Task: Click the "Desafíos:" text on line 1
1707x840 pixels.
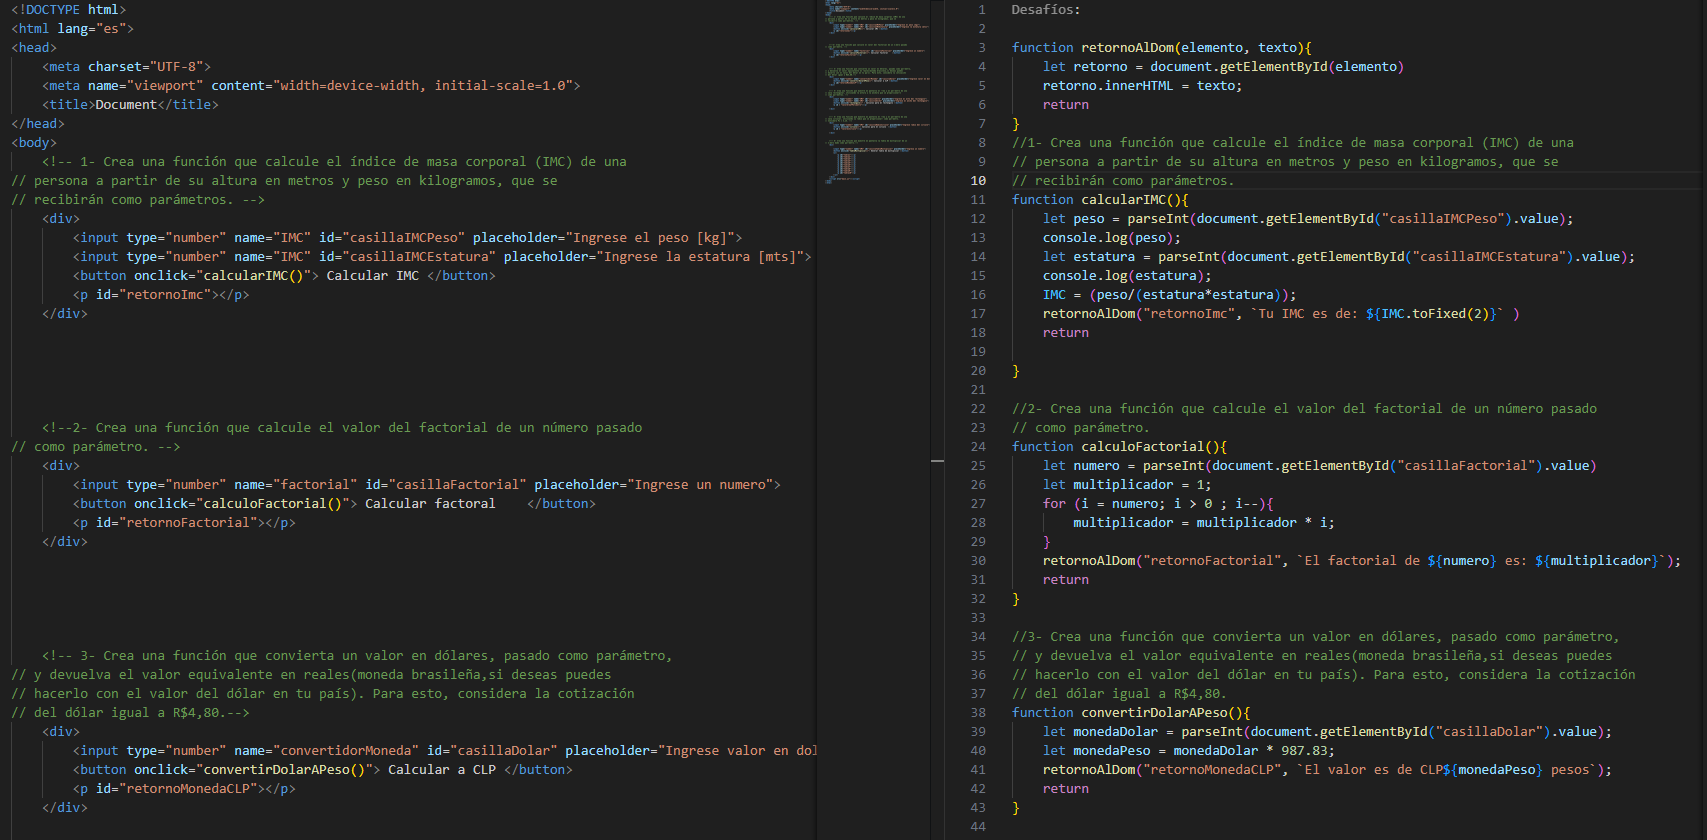Action: click(1046, 10)
